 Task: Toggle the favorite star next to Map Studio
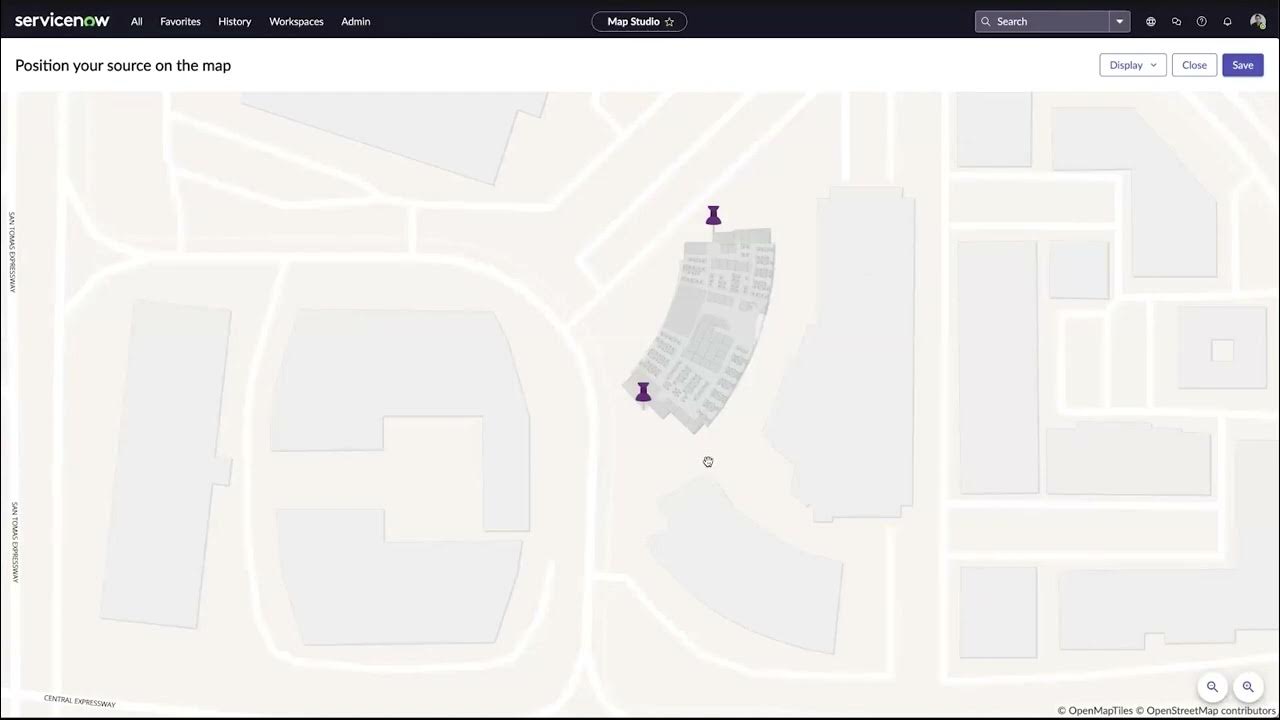[x=669, y=21]
